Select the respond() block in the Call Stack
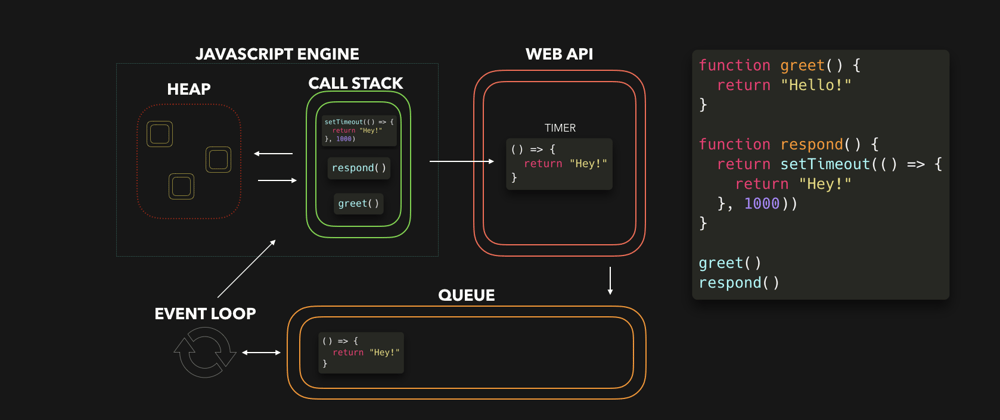 [358, 169]
